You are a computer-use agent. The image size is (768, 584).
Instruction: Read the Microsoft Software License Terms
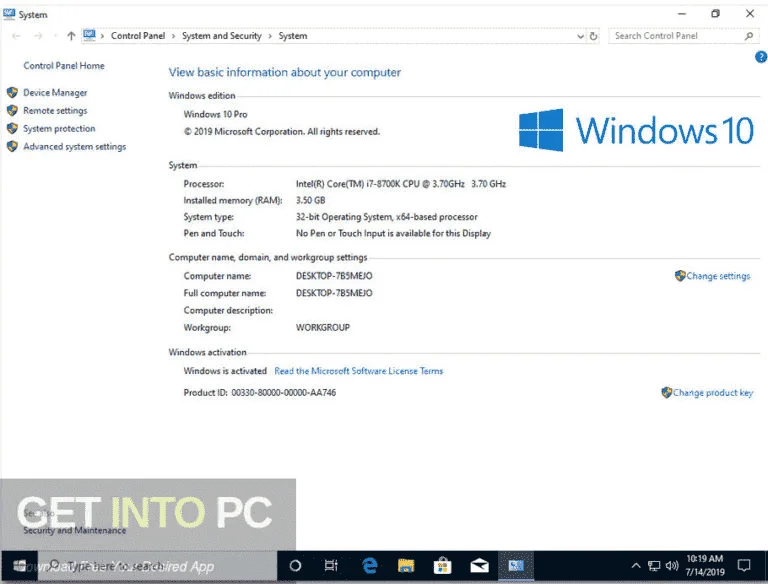coord(359,371)
